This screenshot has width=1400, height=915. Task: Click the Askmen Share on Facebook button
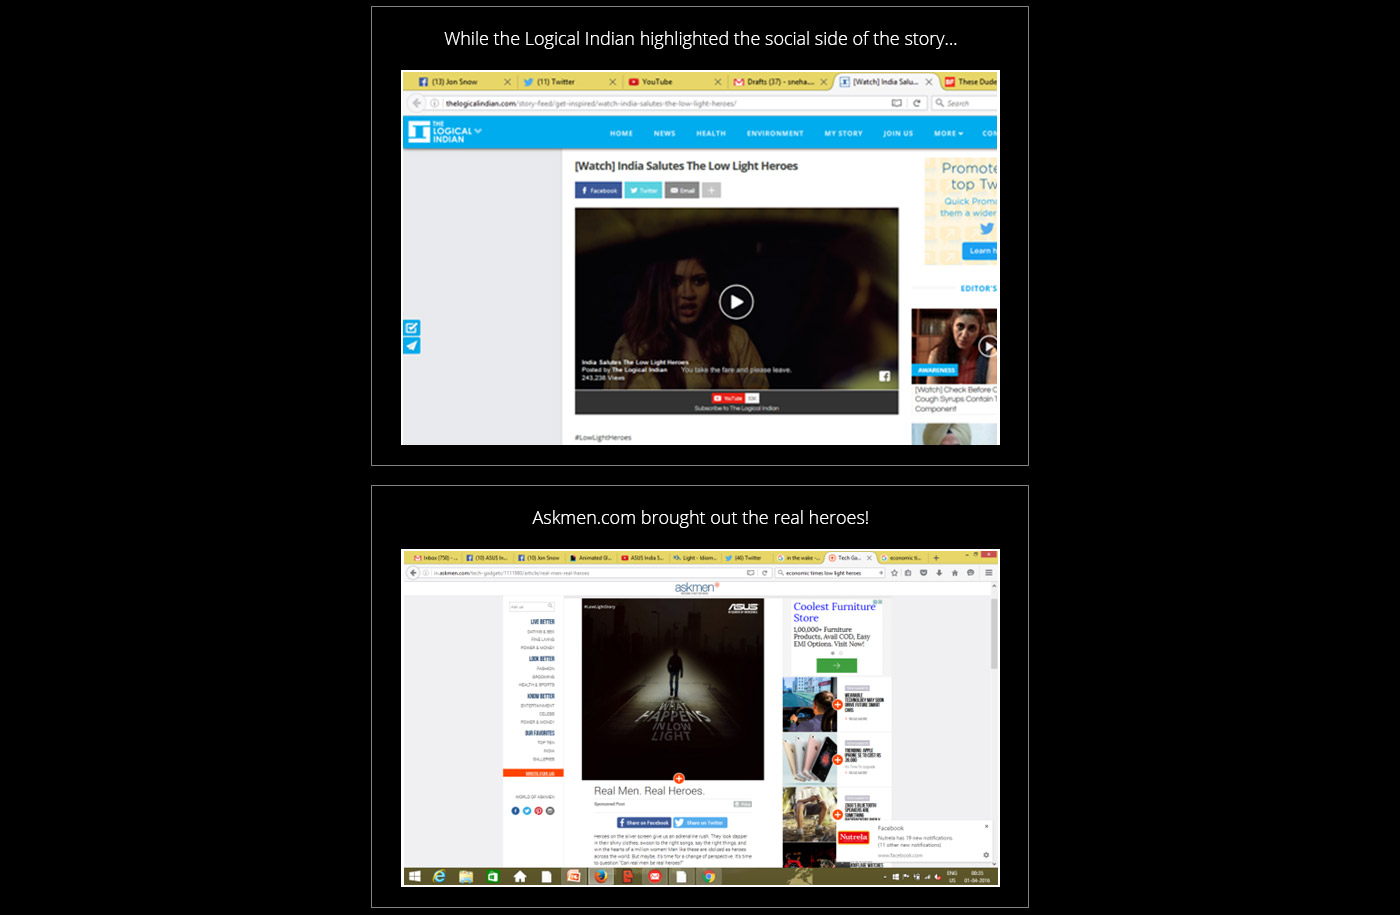click(644, 823)
